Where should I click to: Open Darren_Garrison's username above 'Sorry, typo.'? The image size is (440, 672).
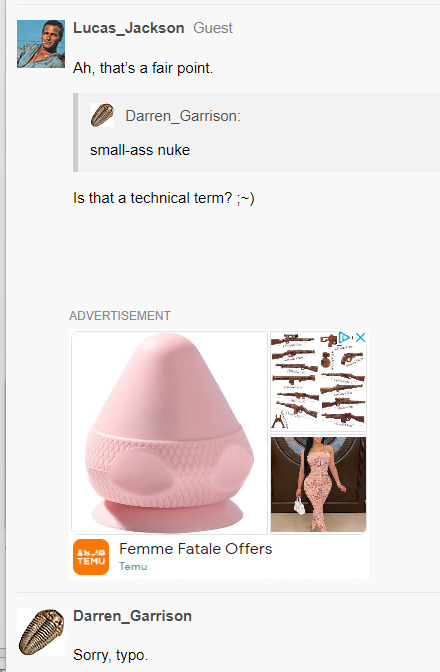pos(132,616)
